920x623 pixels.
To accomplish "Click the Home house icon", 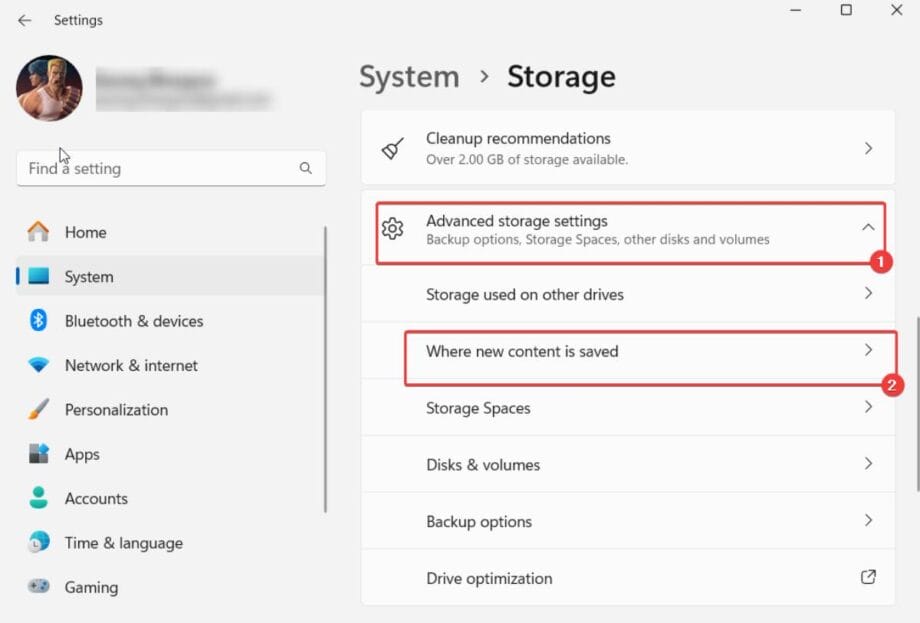I will pos(36,232).
